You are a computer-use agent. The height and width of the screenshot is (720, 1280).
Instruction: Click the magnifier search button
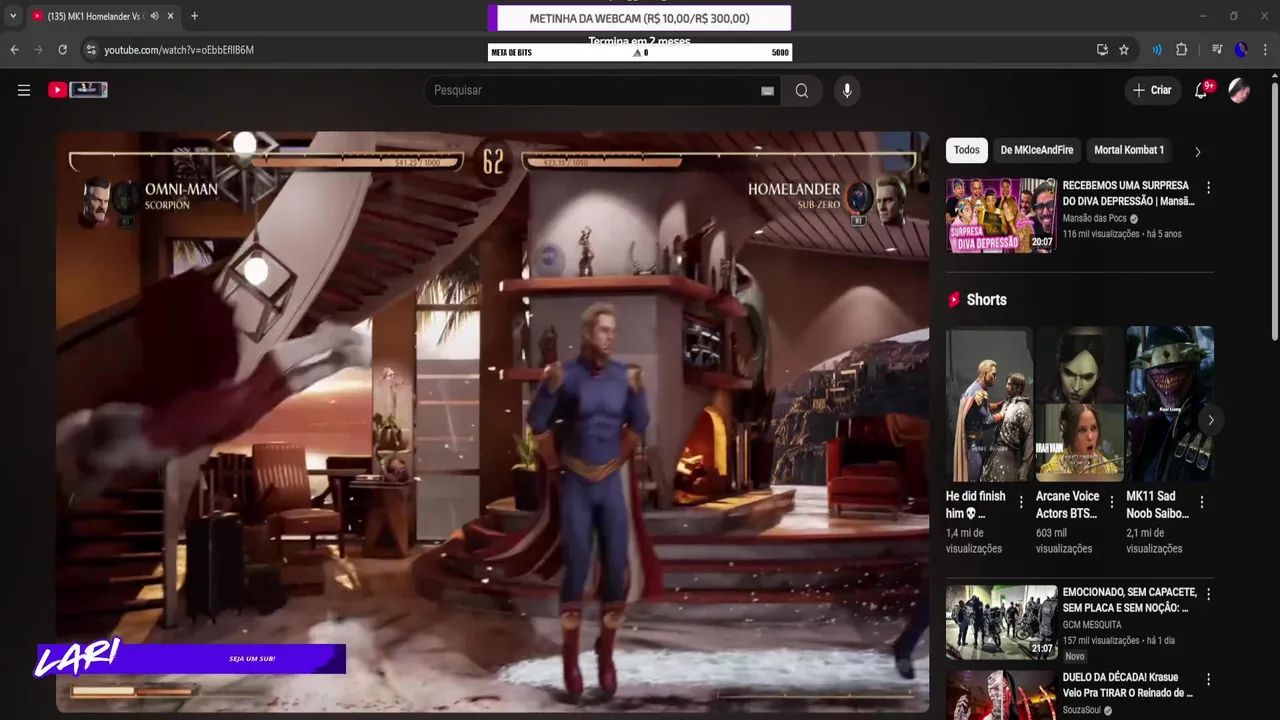coord(802,90)
